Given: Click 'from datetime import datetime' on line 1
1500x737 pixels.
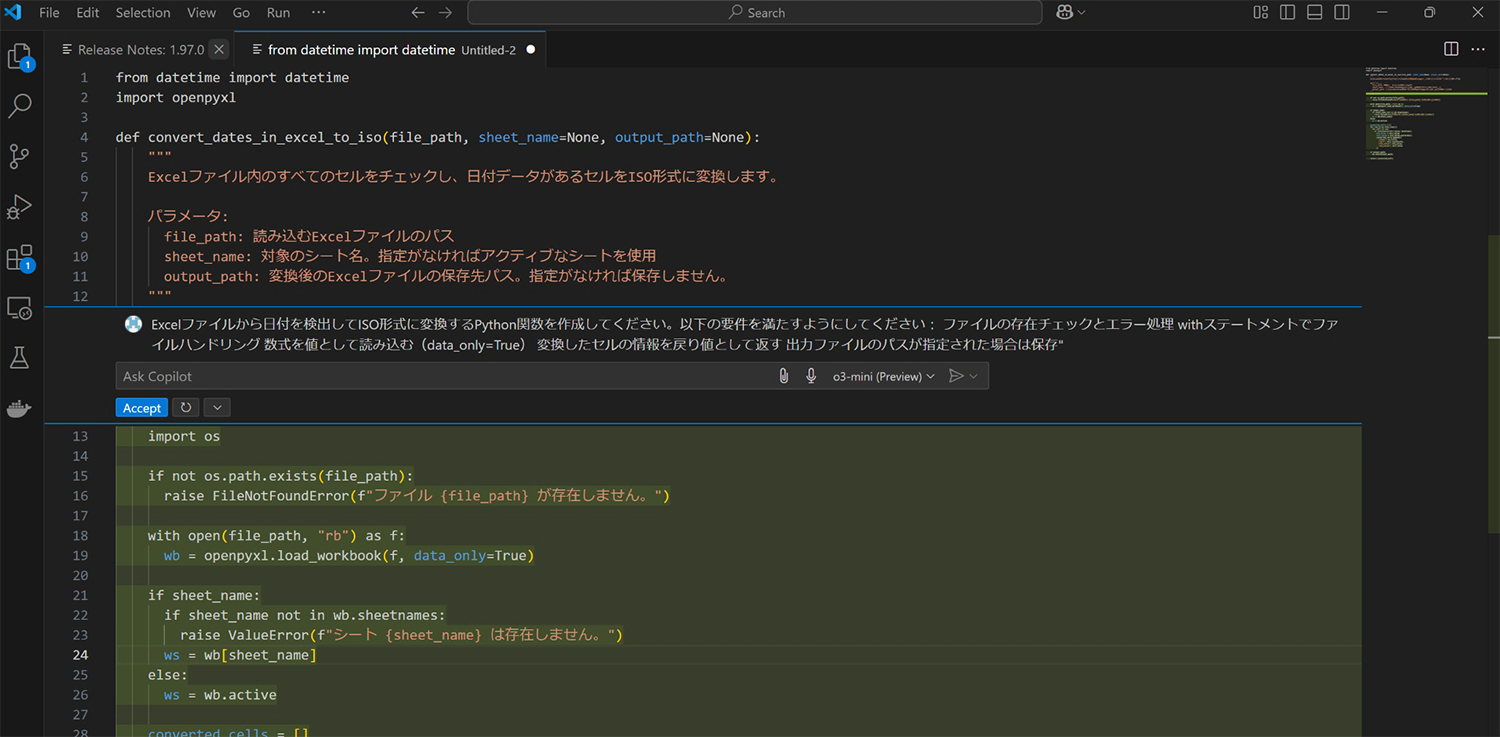Looking at the screenshot, I should pos(232,77).
